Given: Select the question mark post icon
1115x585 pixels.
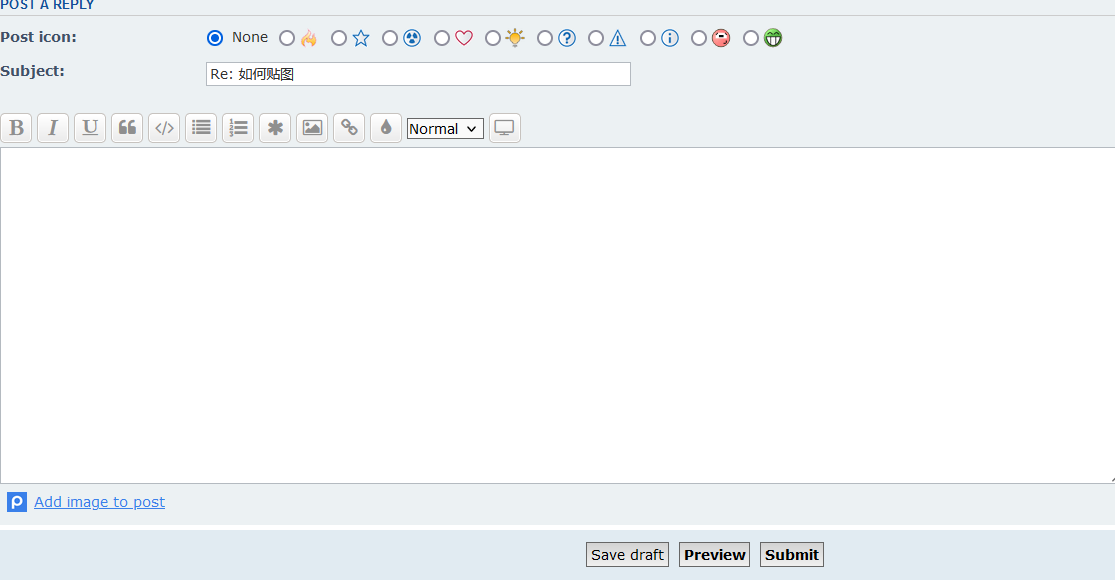Looking at the screenshot, I should point(545,38).
